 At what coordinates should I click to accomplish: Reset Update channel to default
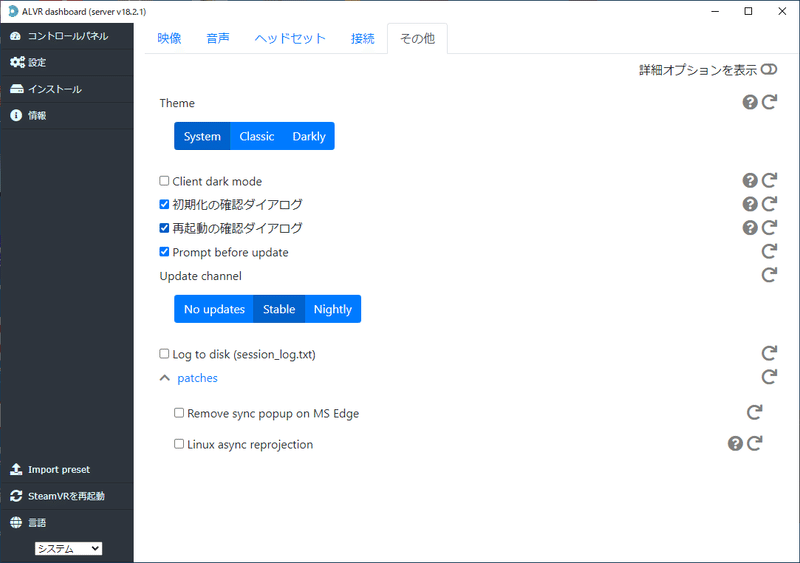click(x=769, y=275)
